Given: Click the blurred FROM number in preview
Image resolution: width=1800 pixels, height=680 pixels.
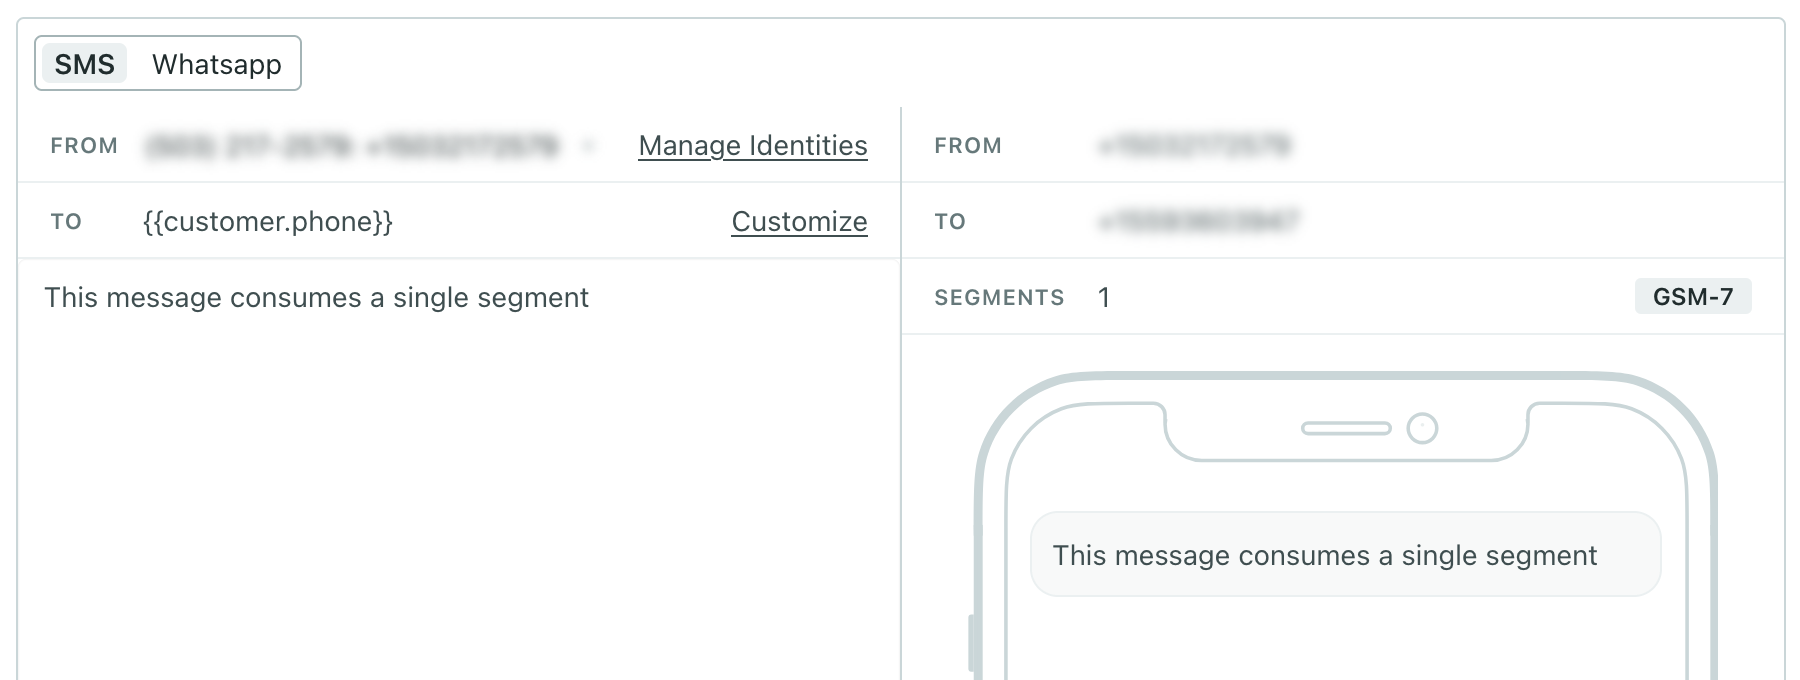Looking at the screenshot, I should click(1194, 146).
